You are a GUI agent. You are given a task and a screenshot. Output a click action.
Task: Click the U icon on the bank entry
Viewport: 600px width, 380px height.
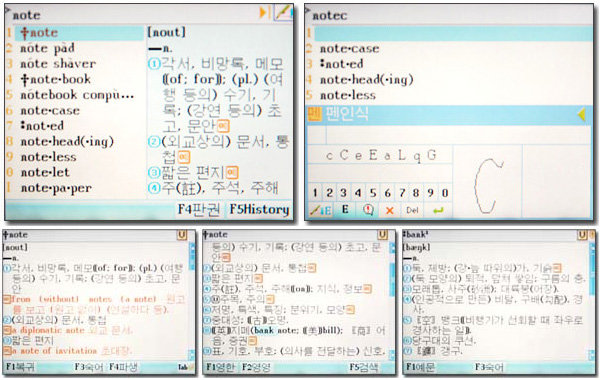582,235
